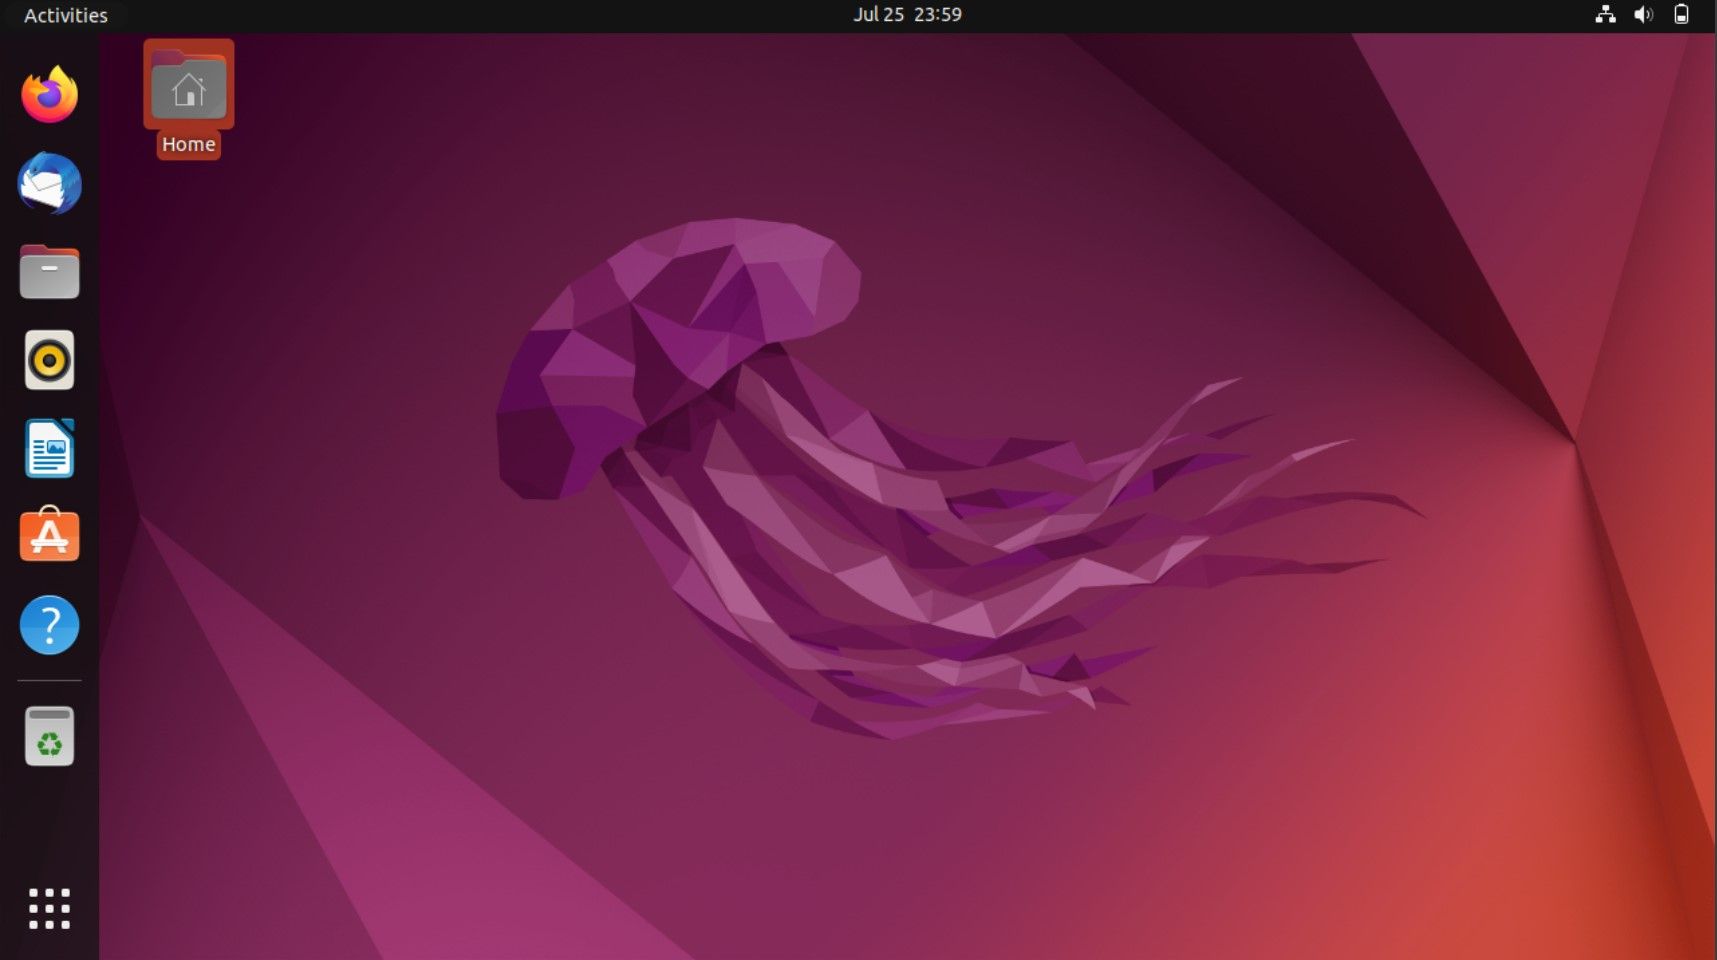This screenshot has width=1717, height=960.
Task: Click the "Home" label under the desktop folder
Action: tap(188, 143)
